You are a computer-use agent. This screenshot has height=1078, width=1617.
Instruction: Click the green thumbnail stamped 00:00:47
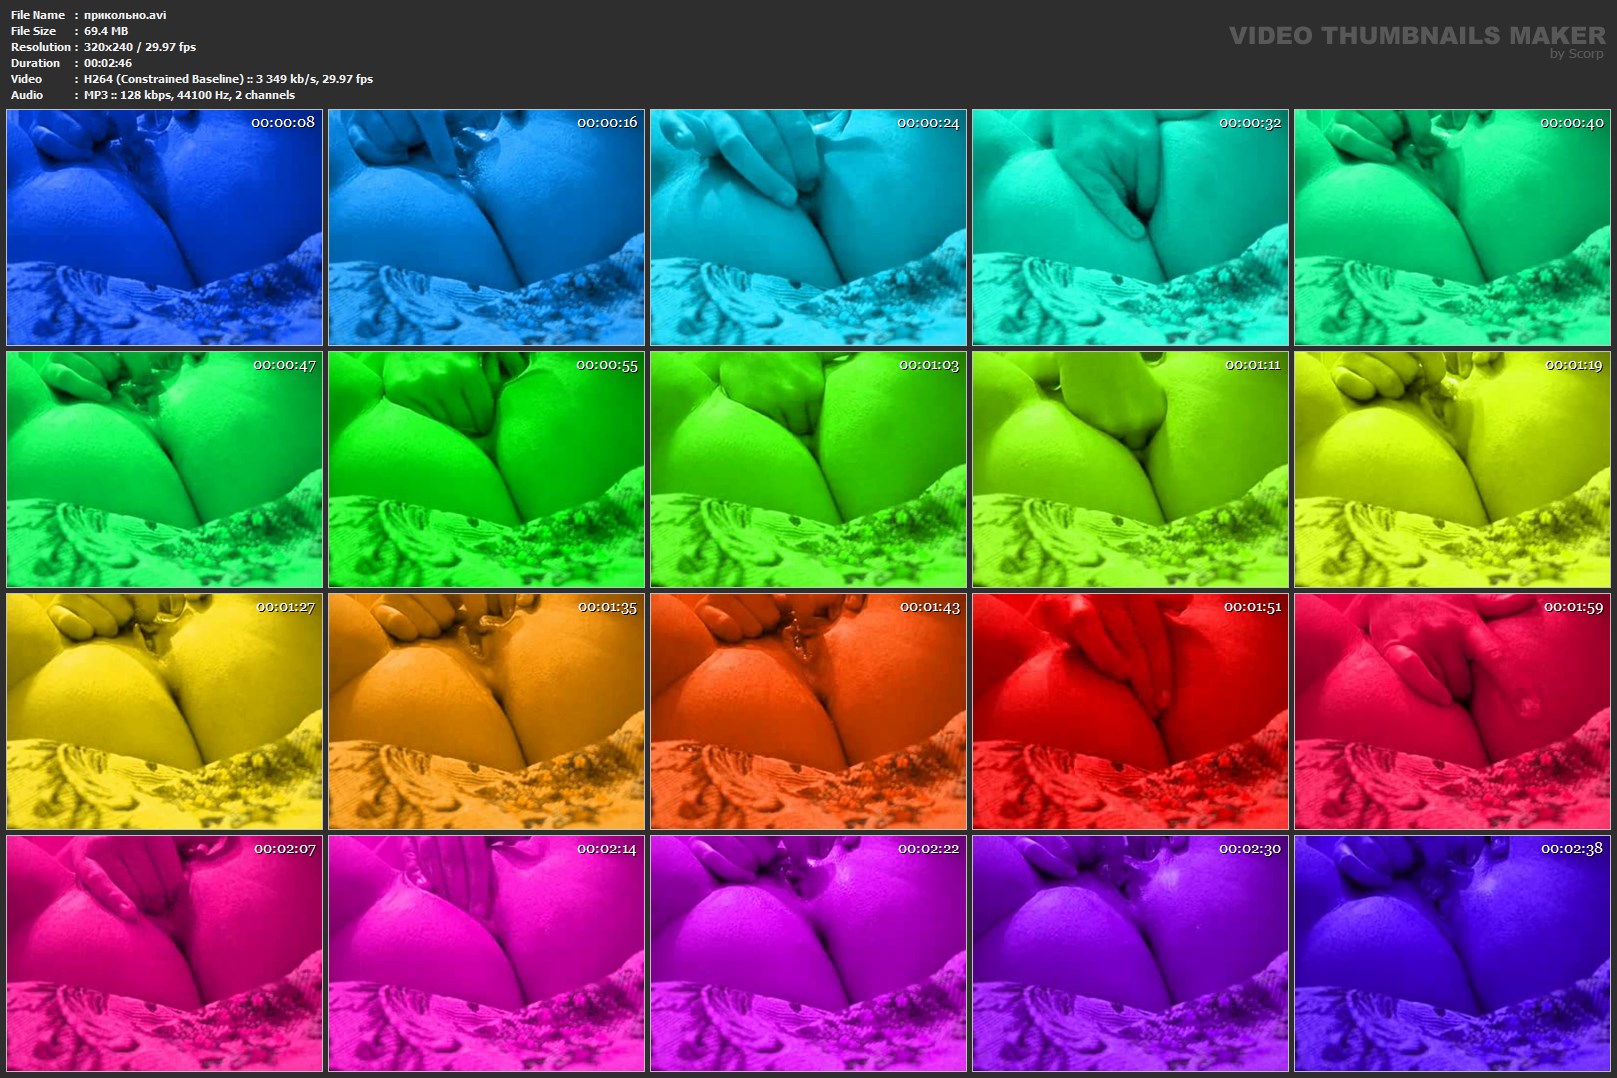tap(164, 469)
